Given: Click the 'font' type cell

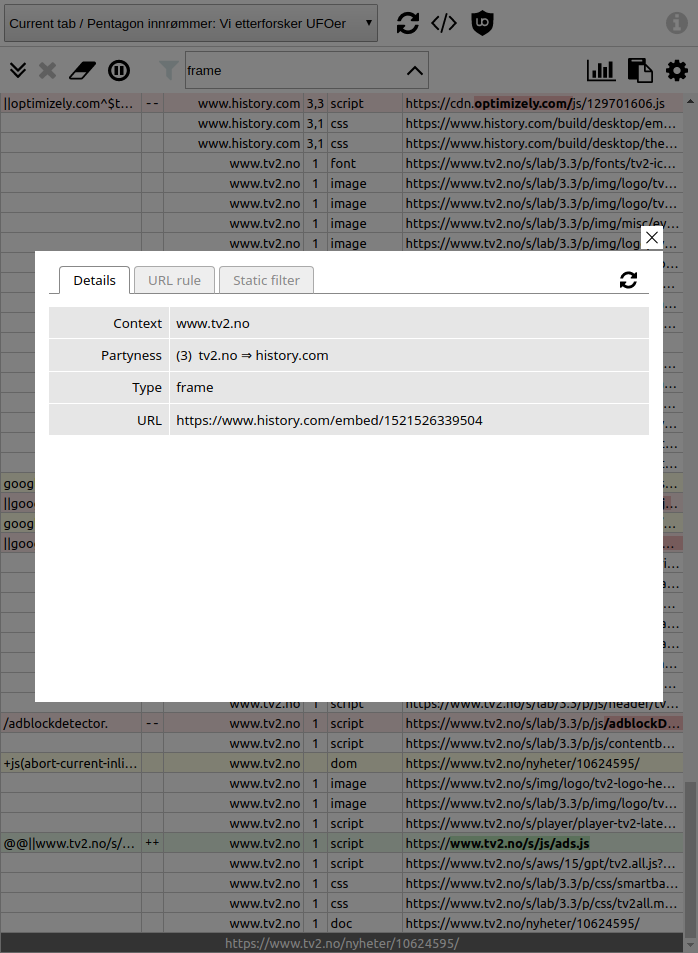Looking at the screenshot, I should pos(365,163).
